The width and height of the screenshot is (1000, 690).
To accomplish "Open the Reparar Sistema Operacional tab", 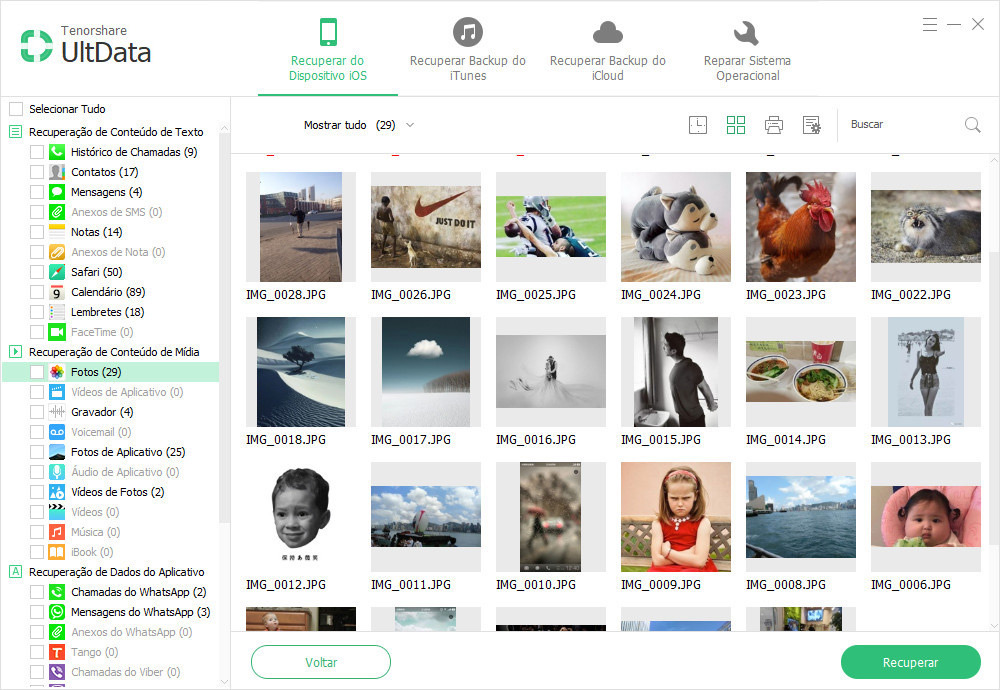I will 746,49.
